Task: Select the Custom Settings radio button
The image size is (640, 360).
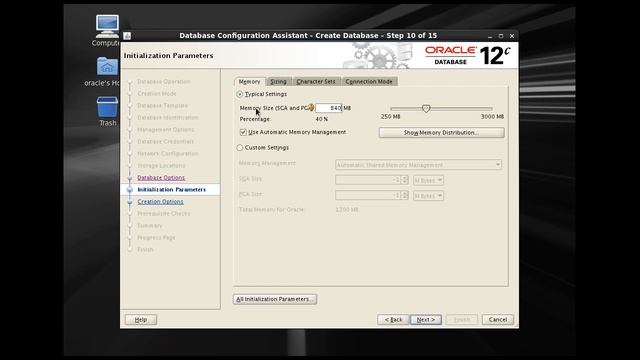Action: (x=240, y=148)
